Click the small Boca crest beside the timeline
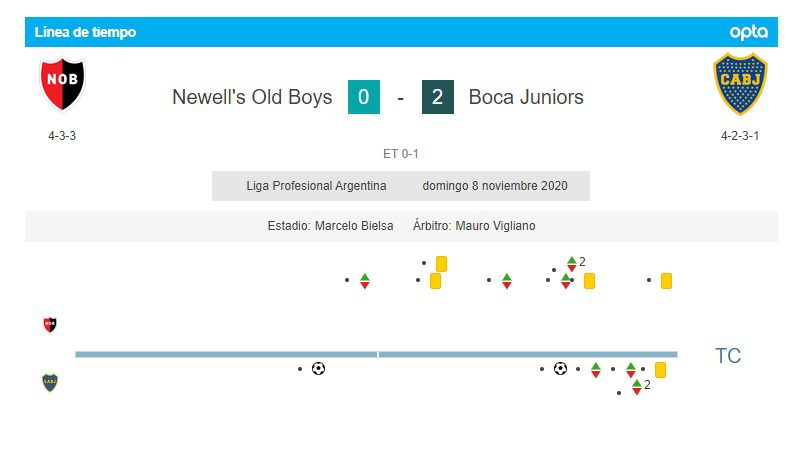Screen dimensions: 799x471 point(50,383)
